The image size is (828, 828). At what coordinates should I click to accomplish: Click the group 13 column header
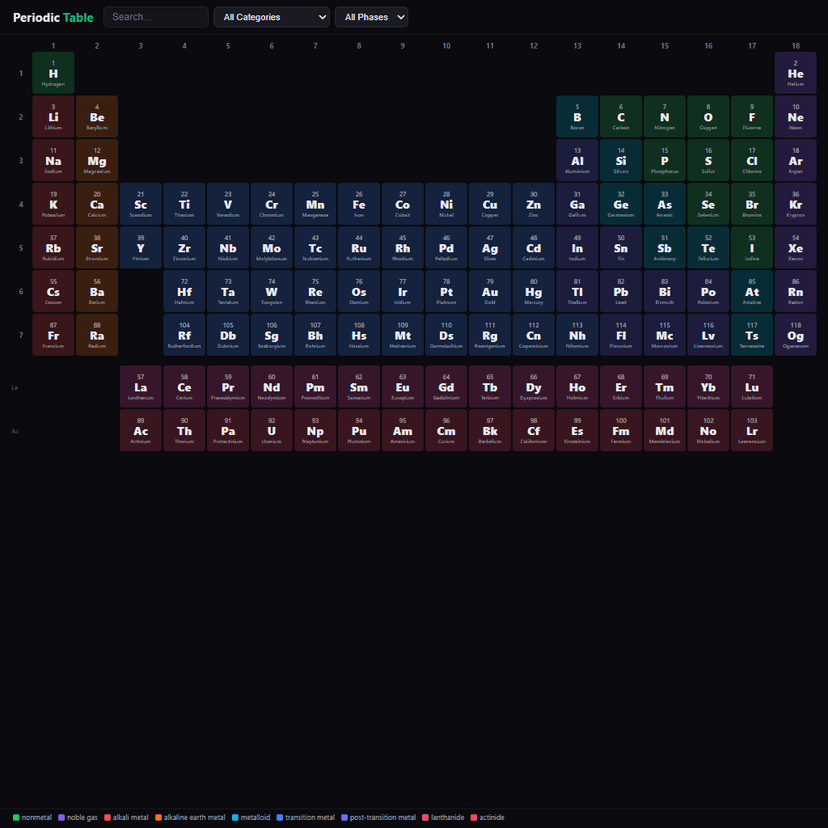coord(577,46)
